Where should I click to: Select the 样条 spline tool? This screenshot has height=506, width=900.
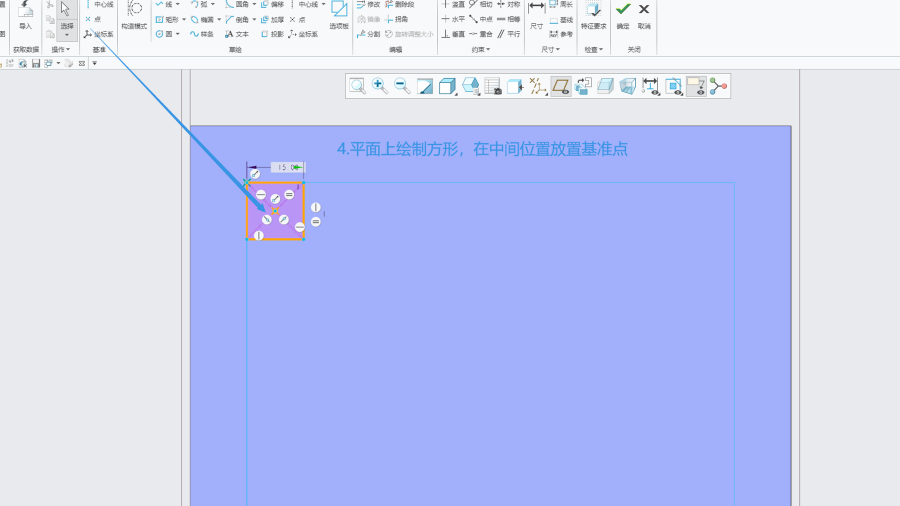coord(201,34)
